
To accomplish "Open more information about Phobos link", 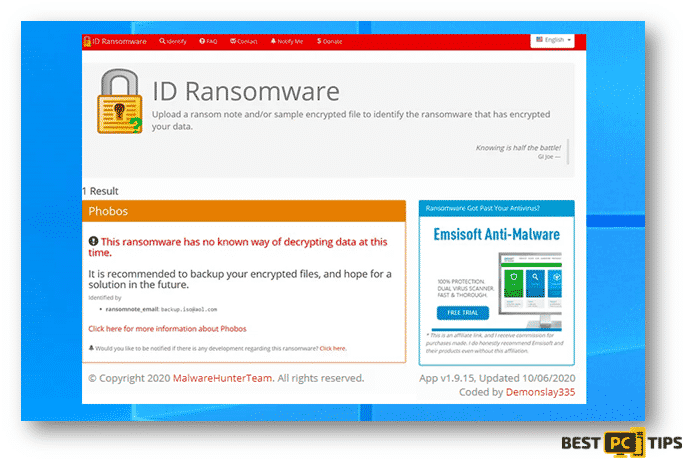I will [167, 329].
